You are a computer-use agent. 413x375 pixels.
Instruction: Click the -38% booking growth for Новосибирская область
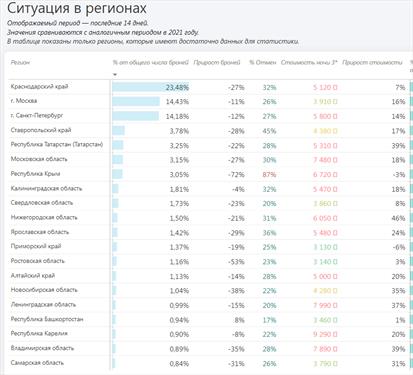(x=236, y=291)
